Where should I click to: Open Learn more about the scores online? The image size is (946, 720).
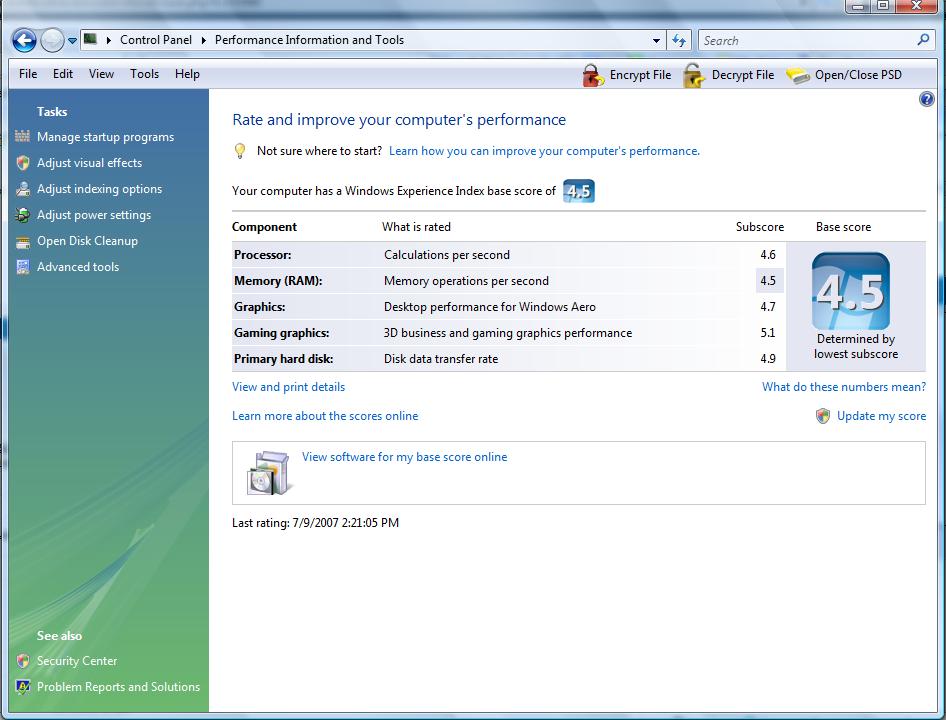pos(325,416)
